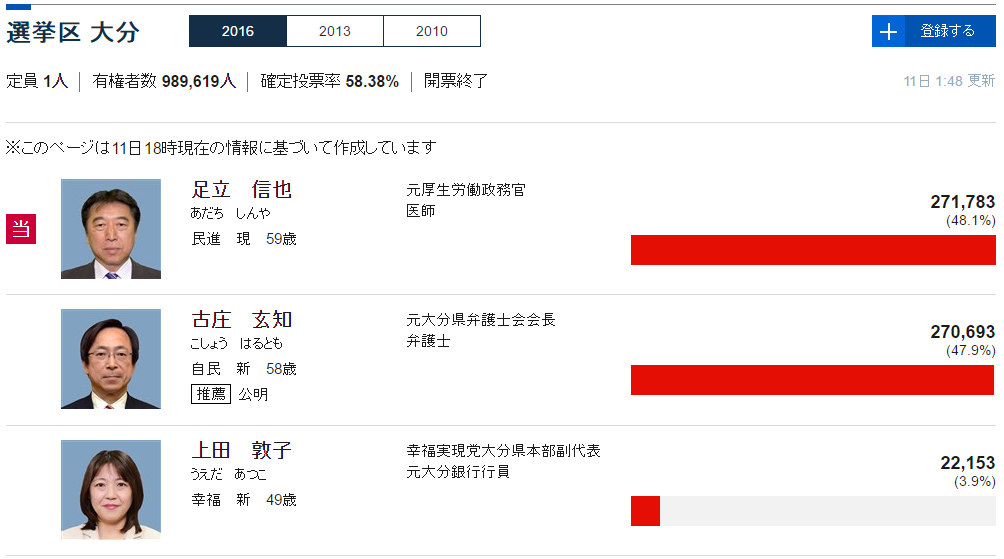Screen dimensions: 1004x559
Task: Click the 確定投票率 58.38% text
Action: (x=329, y=81)
